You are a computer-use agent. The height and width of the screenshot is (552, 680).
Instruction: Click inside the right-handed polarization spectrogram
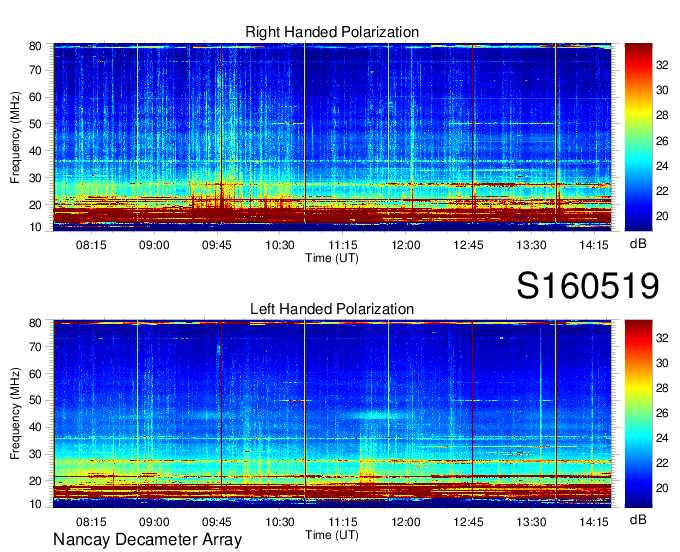(332, 137)
